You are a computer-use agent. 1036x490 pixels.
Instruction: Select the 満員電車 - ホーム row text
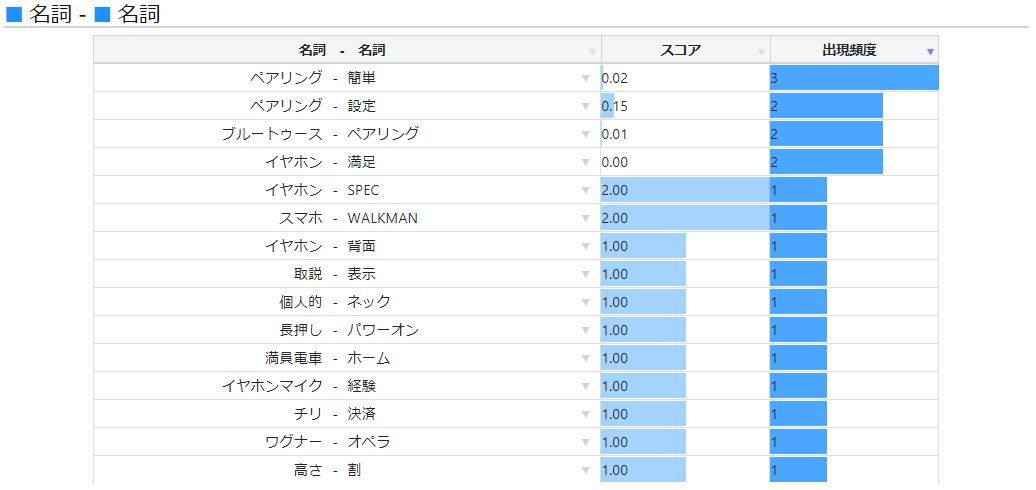click(328, 359)
